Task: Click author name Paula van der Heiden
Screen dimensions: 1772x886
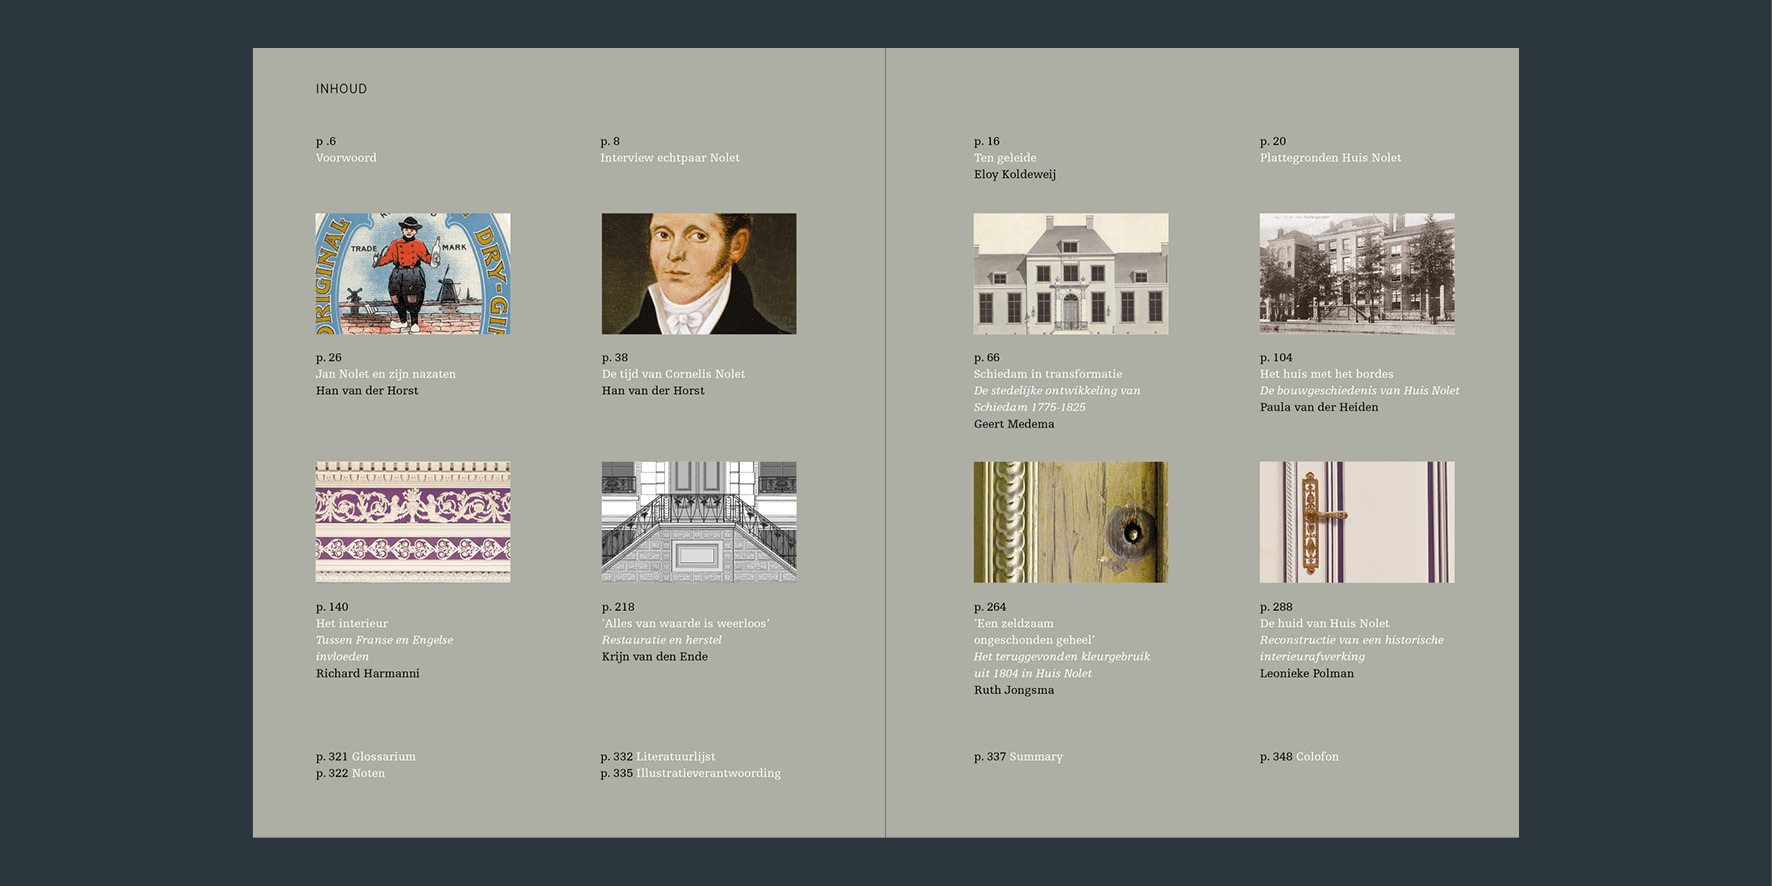Action: tap(1319, 407)
